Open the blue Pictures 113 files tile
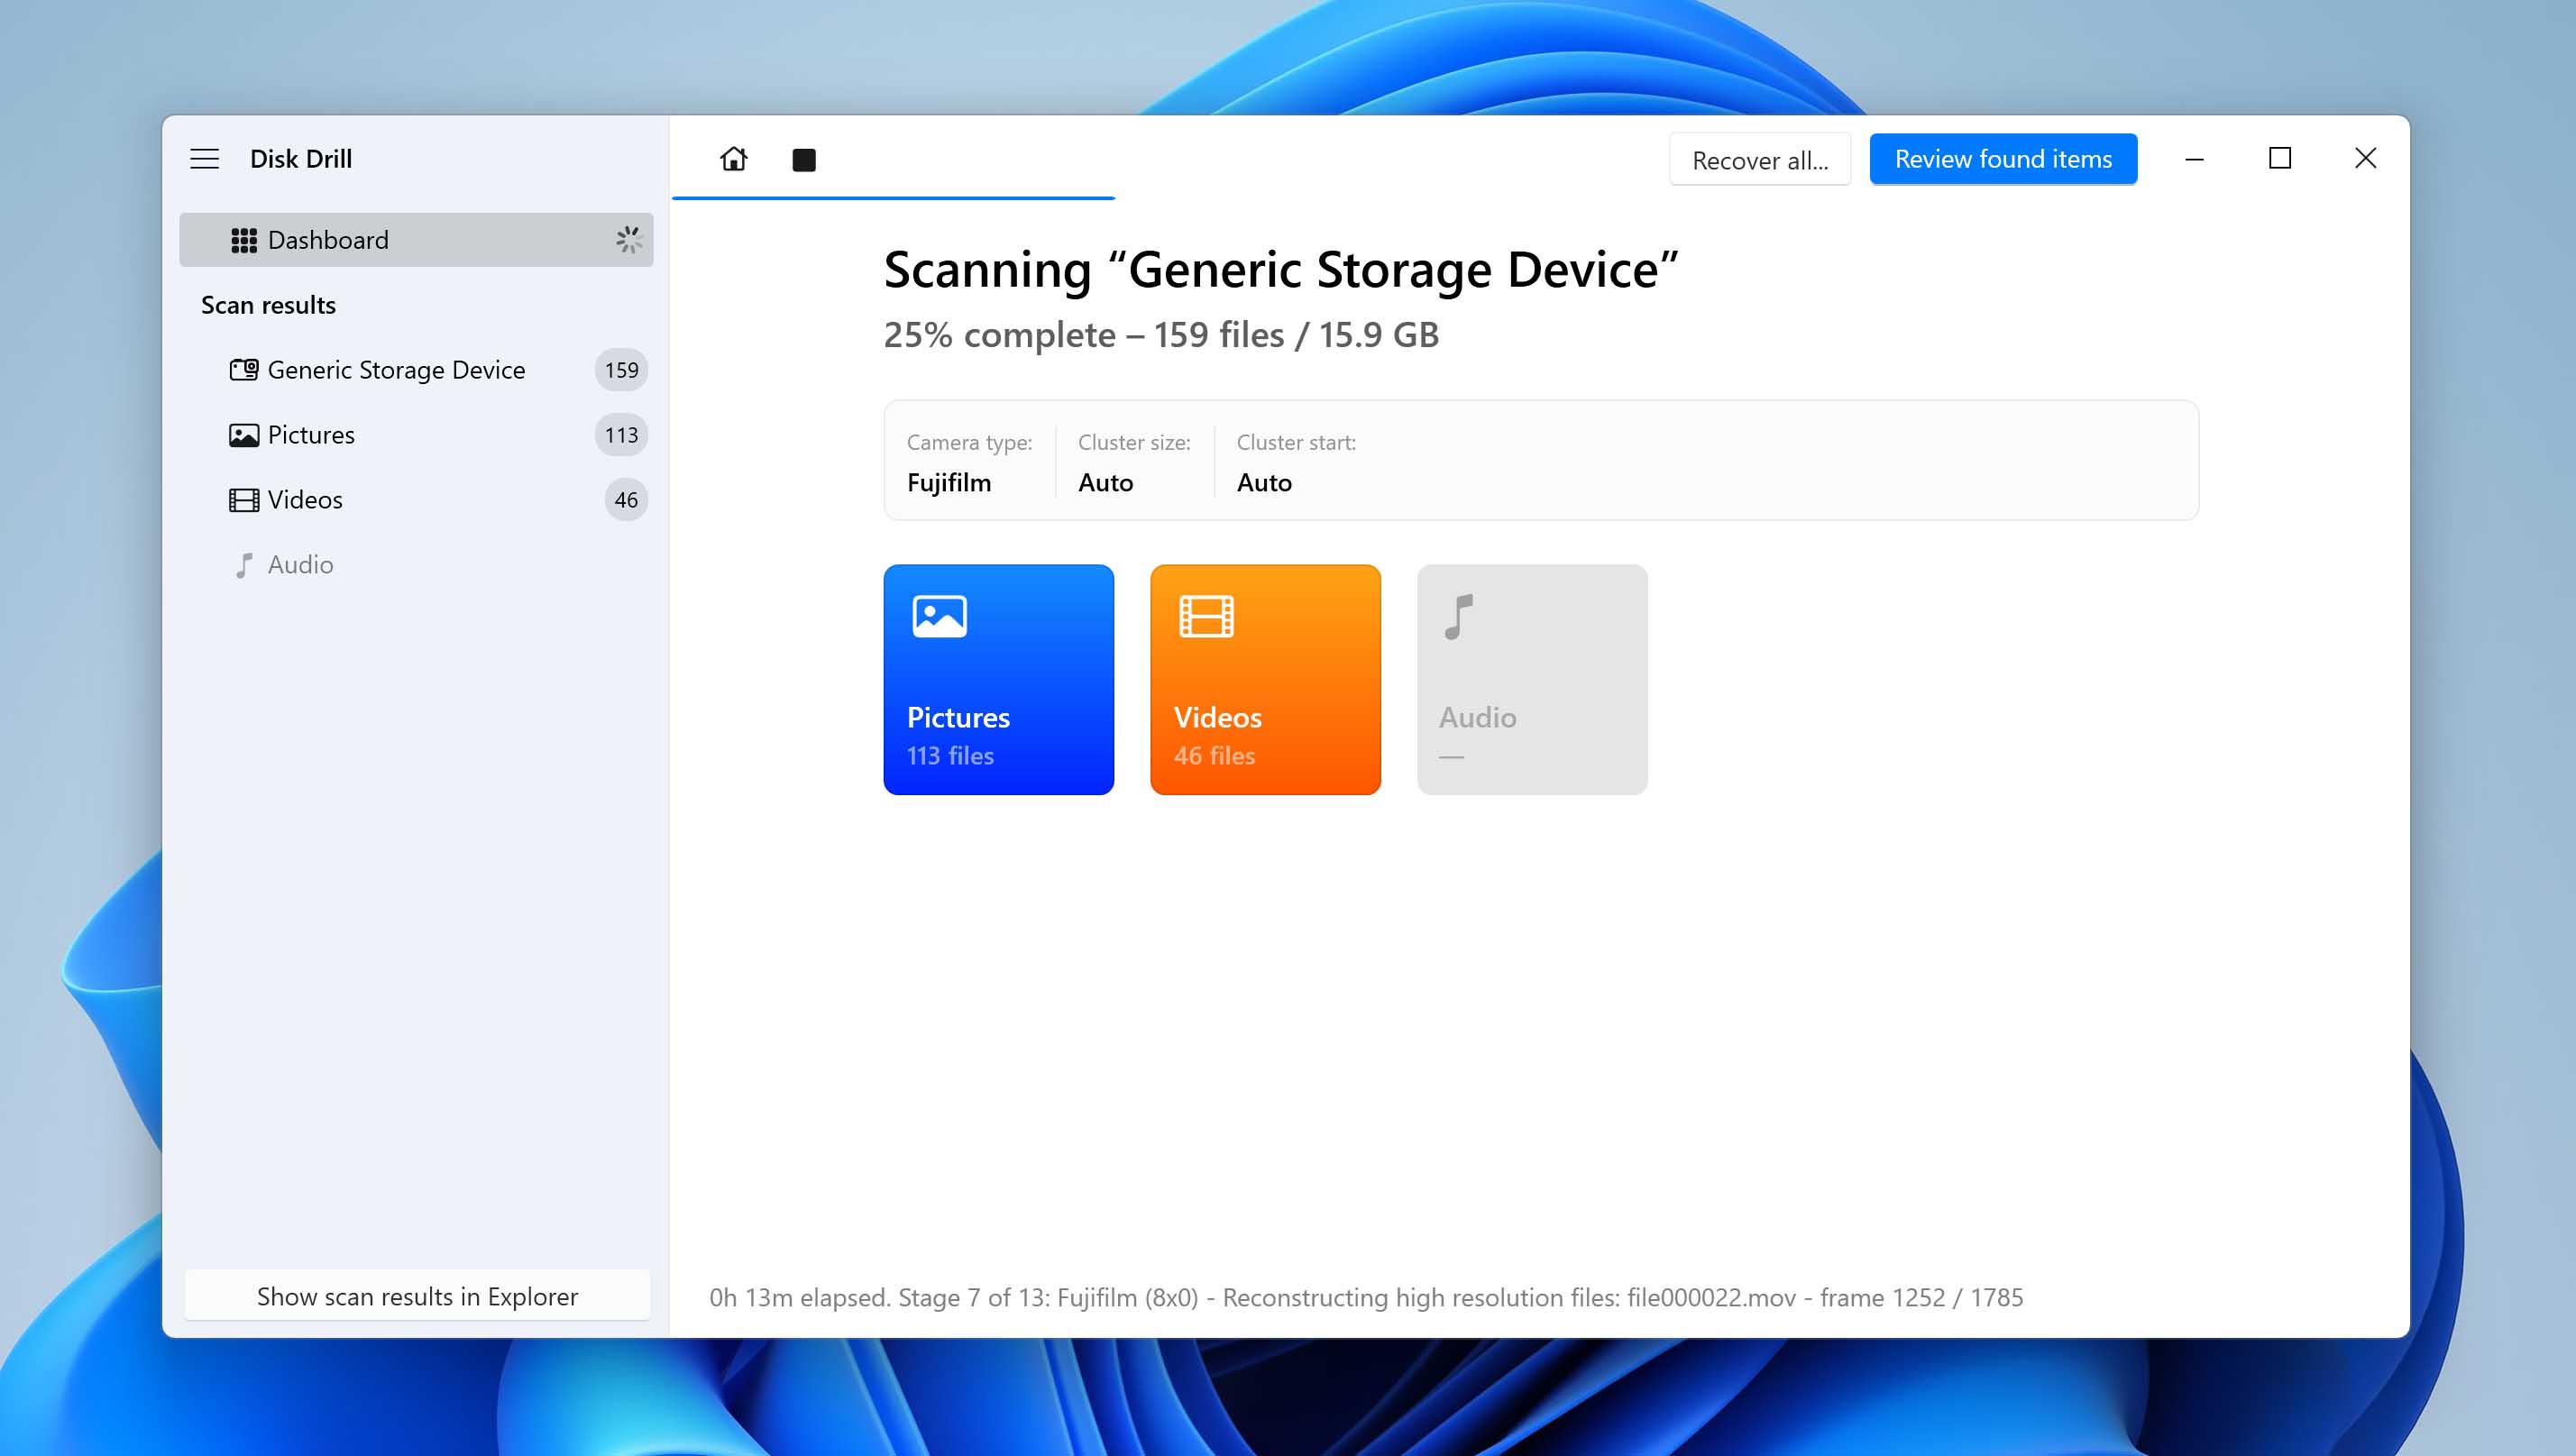2576x1456 pixels. tap(998, 680)
